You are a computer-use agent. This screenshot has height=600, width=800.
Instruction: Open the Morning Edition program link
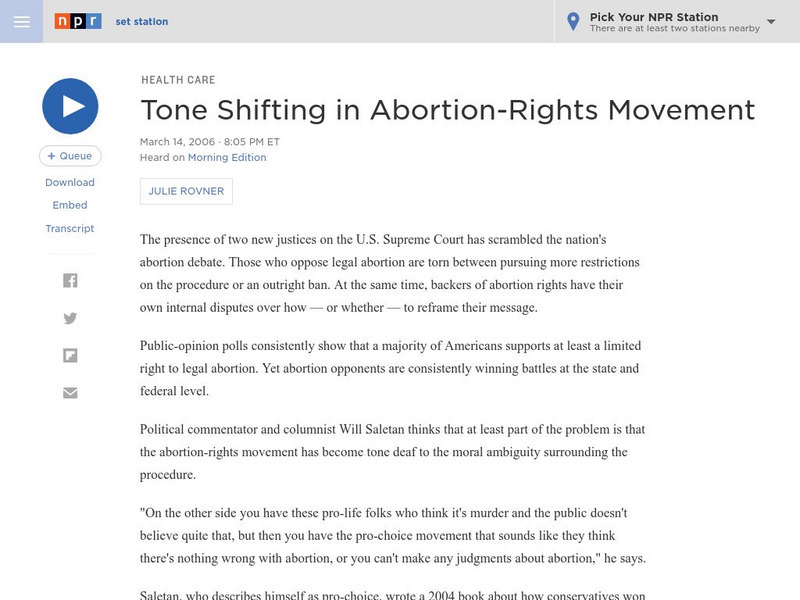(227, 157)
